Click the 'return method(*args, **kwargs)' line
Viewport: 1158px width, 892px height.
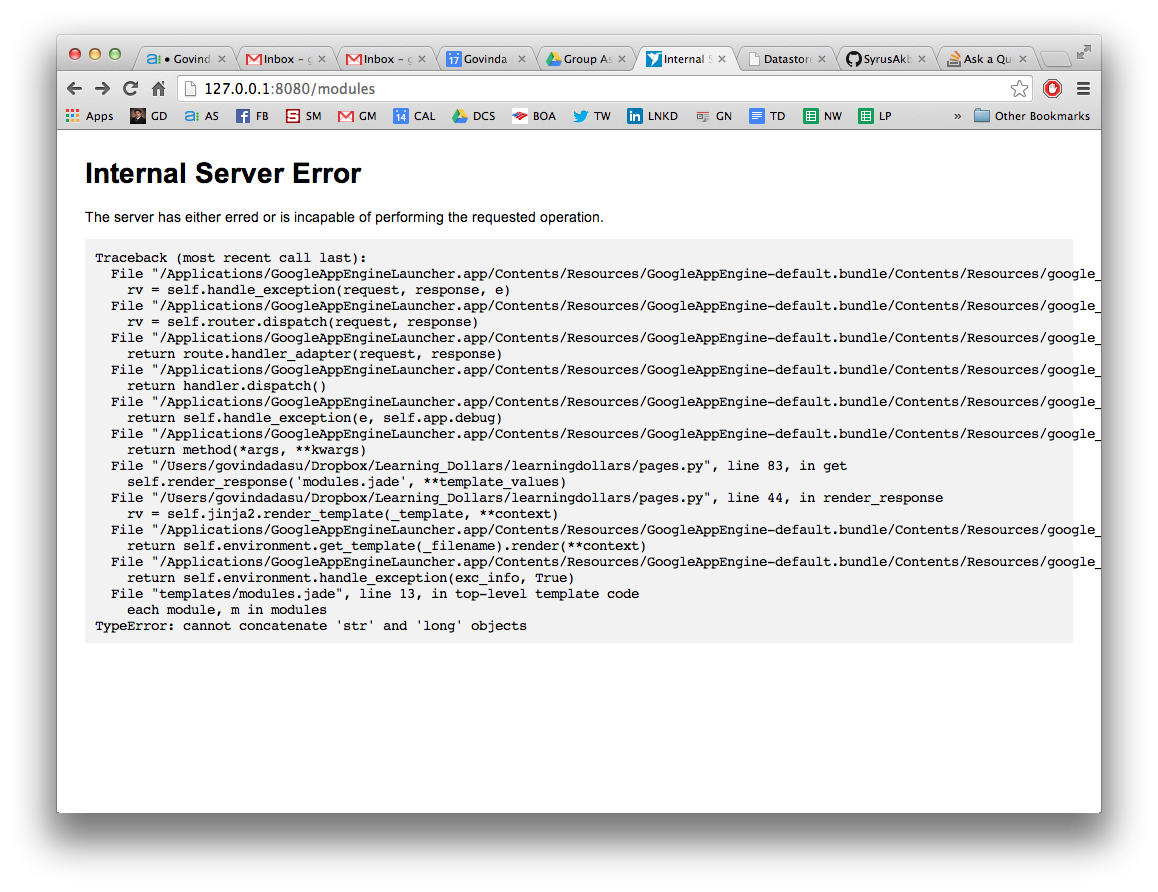click(x=247, y=450)
